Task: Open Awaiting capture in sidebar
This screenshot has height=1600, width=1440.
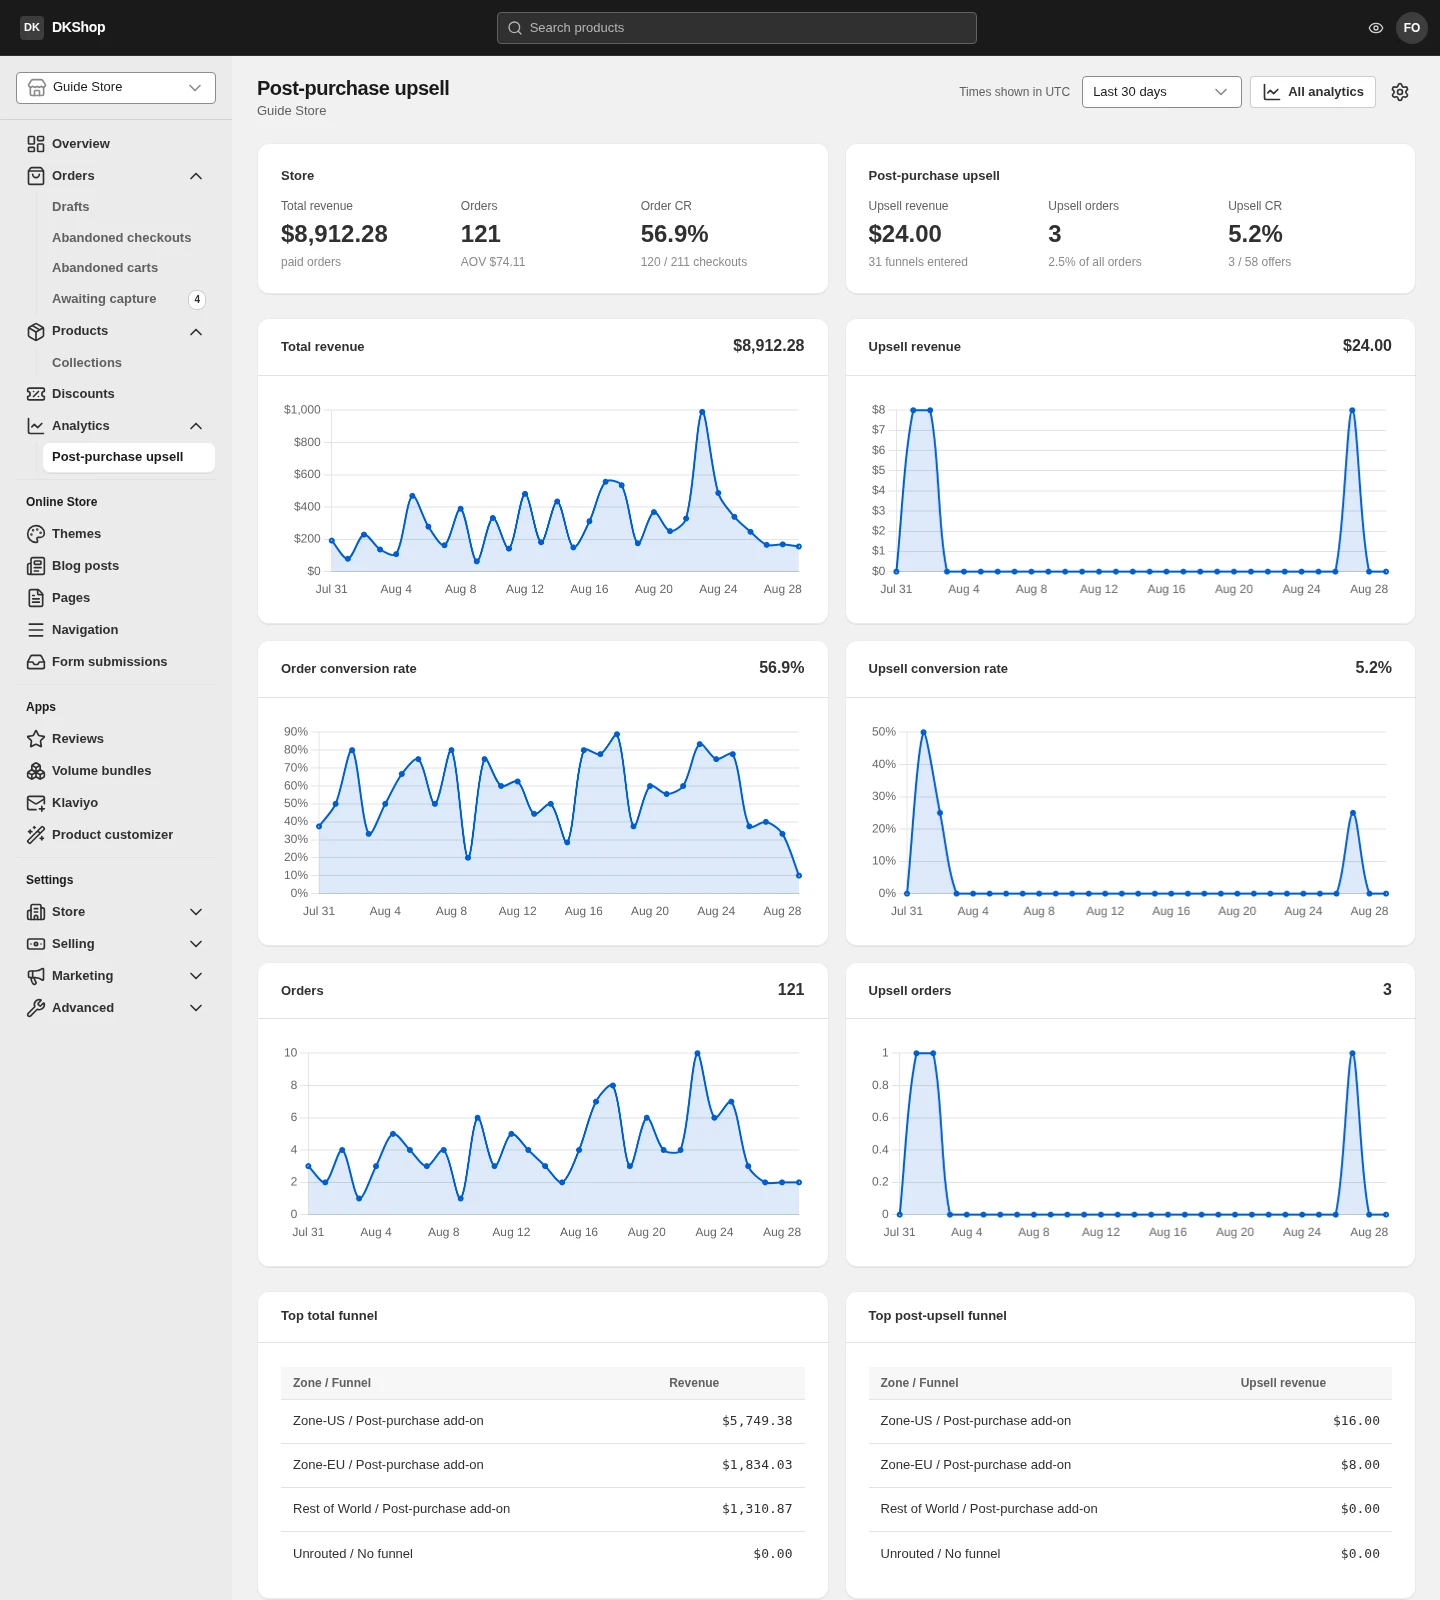Action: [x=104, y=299]
